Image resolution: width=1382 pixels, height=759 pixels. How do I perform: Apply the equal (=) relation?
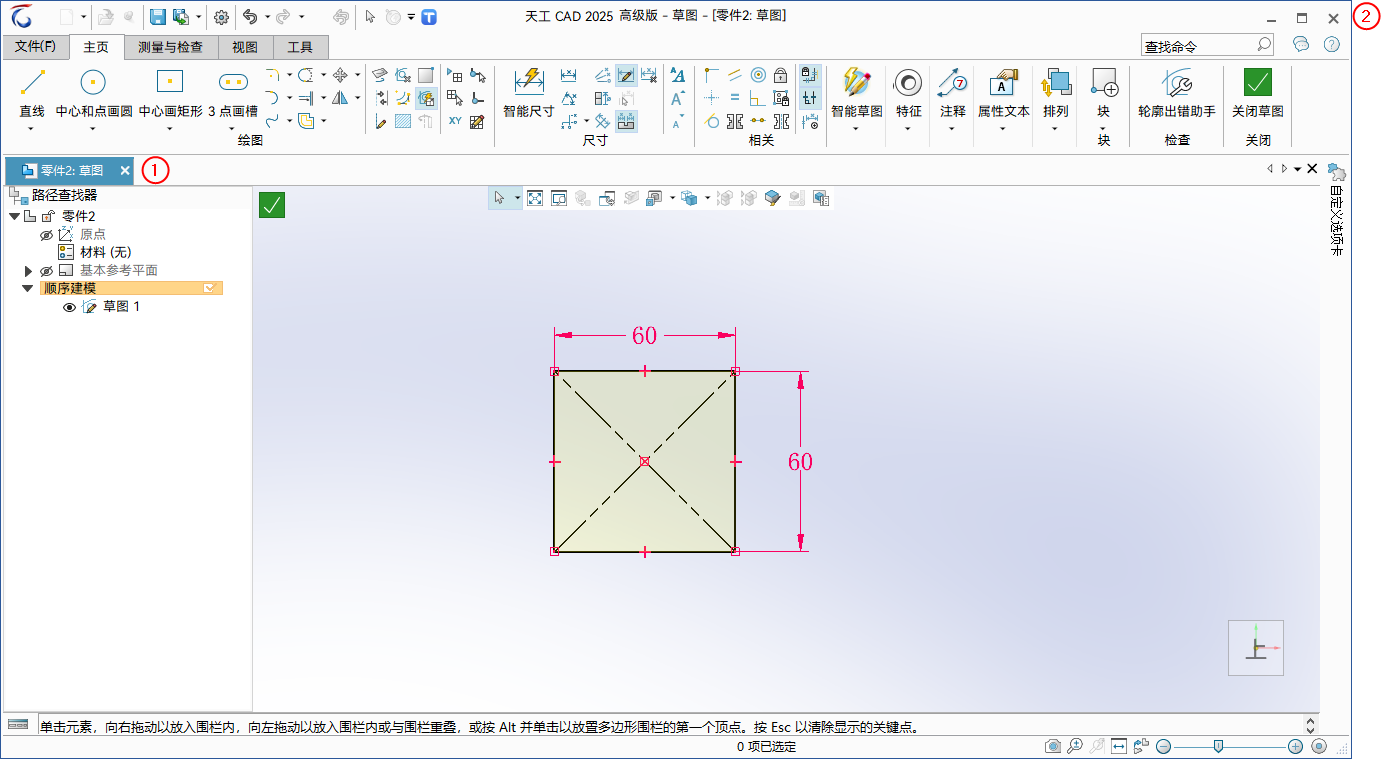click(735, 97)
